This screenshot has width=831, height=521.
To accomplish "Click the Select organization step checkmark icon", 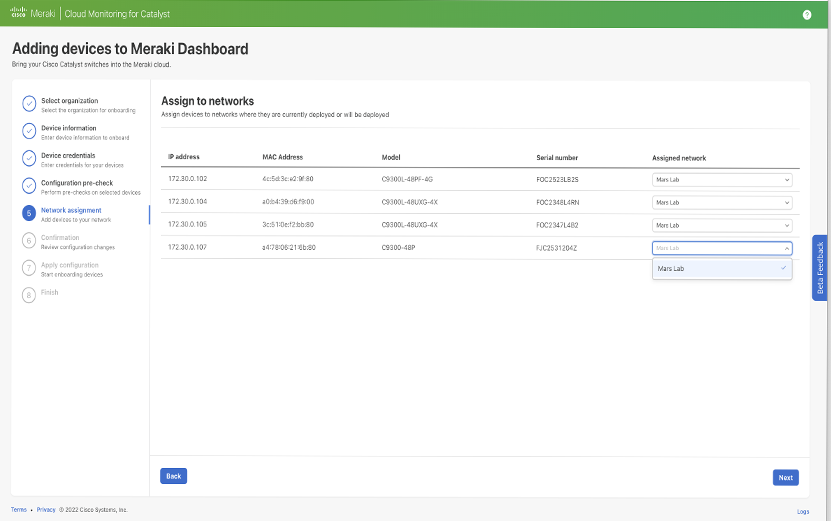I will [29, 104].
